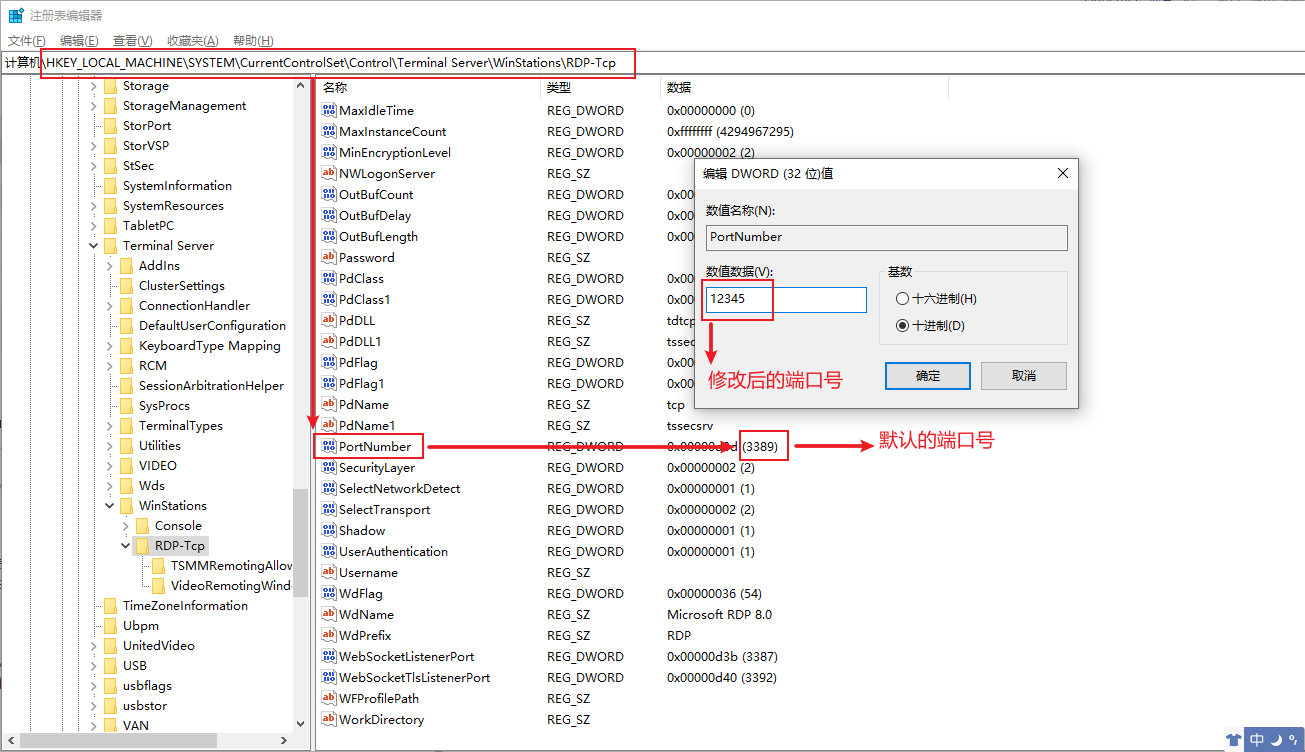Screen dimensions: 1305x752
Task: Click the registry path address bar
Action: (x=652, y=63)
